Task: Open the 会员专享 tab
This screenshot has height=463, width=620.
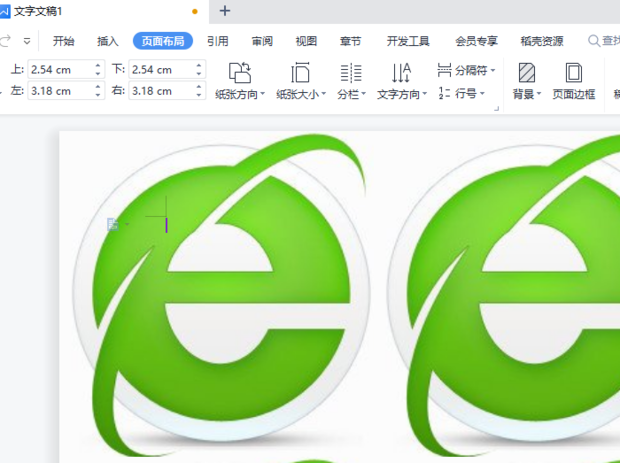Action: tap(476, 41)
